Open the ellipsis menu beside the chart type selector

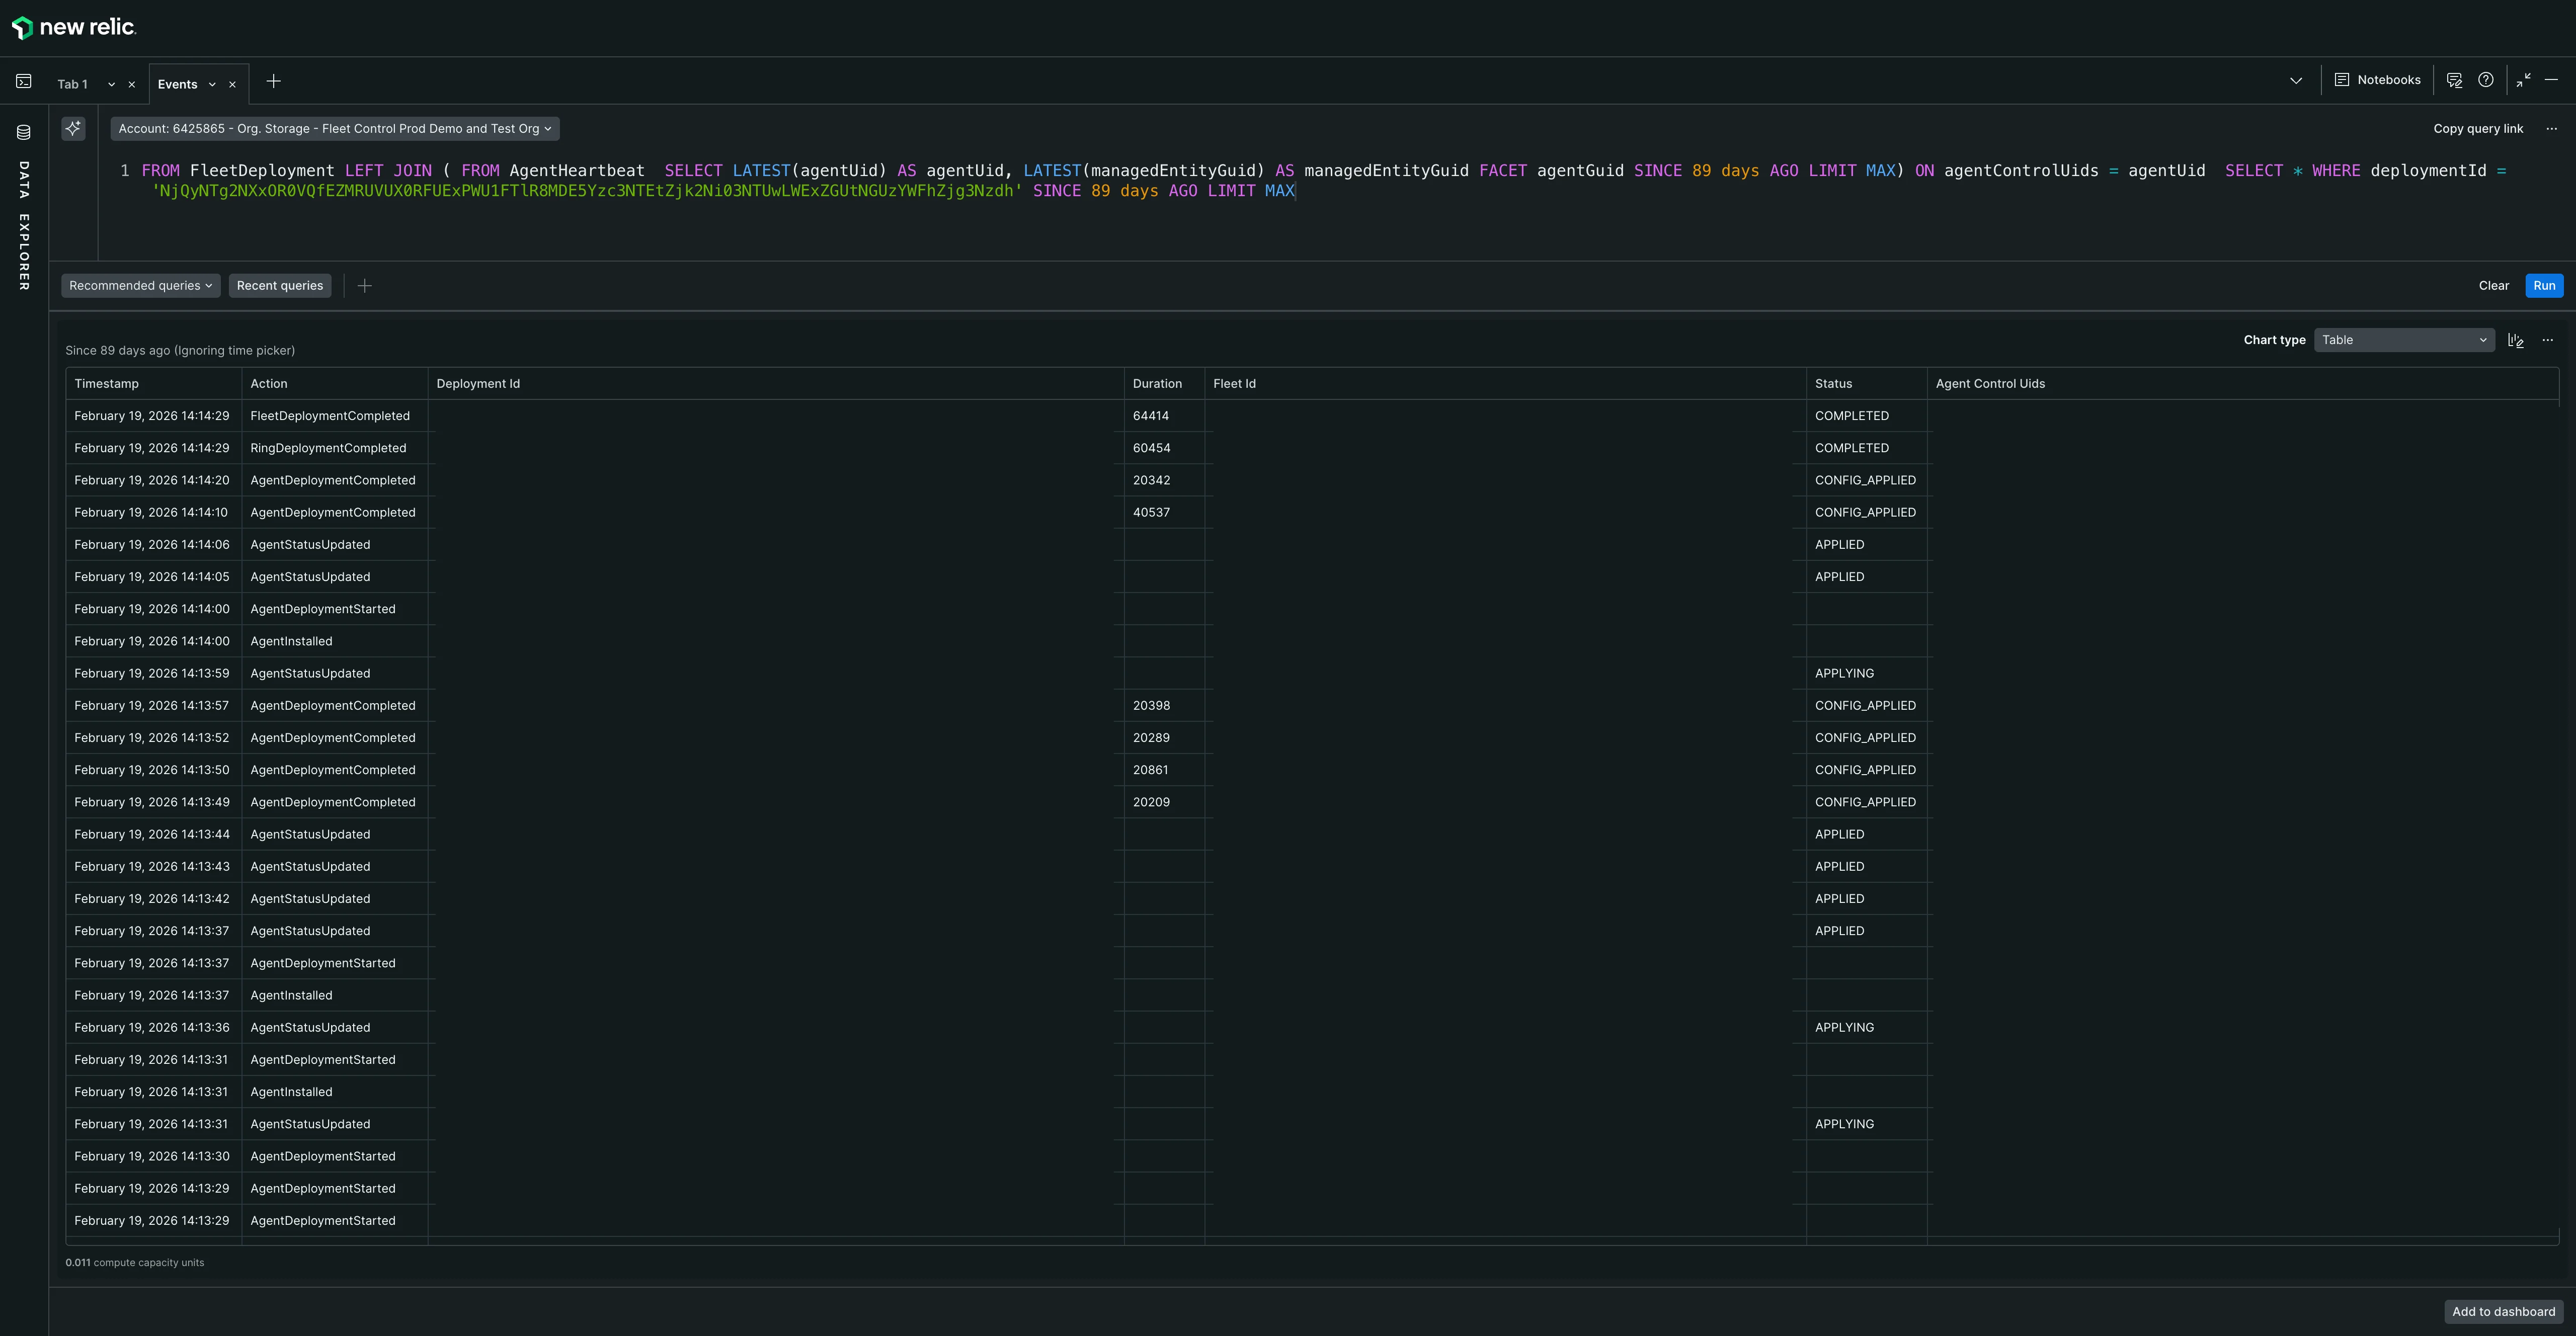pyautogui.click(x=2547, y=340)
